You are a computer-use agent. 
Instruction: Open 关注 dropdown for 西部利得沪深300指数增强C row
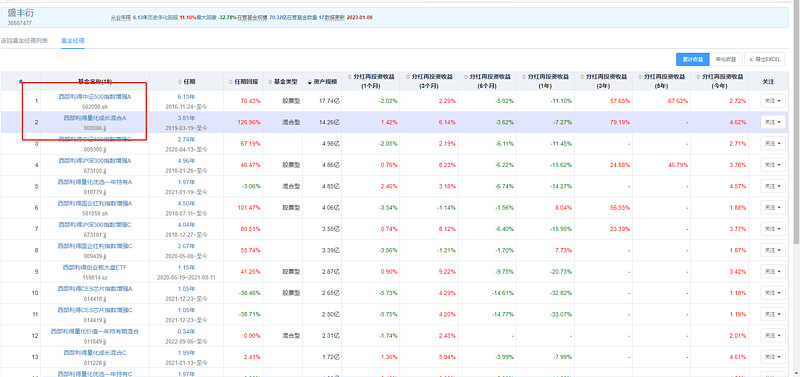click(773, 229)
